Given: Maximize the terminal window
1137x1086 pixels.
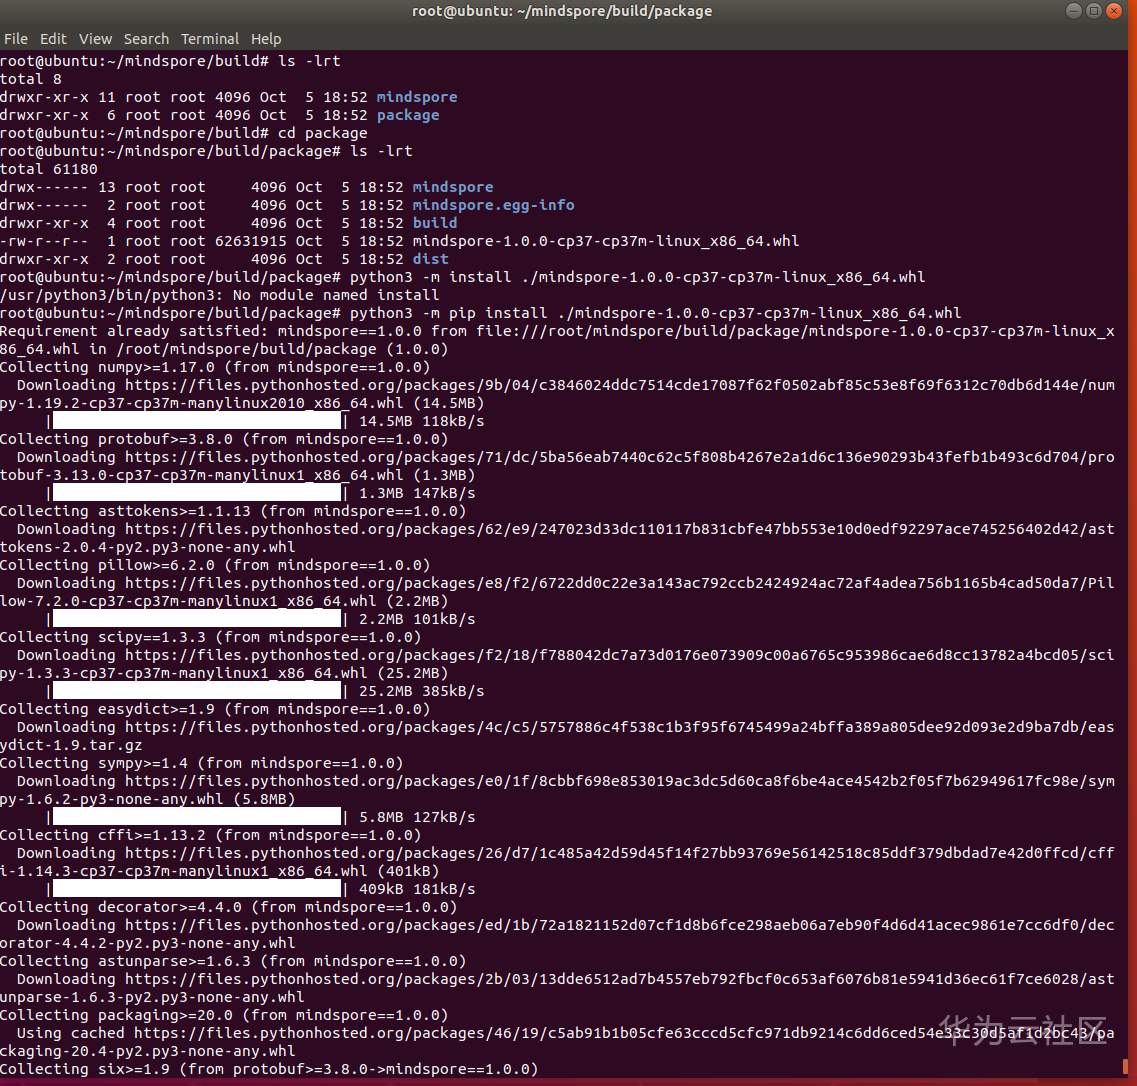Looking at the screenshot, I should (1093, 10).
